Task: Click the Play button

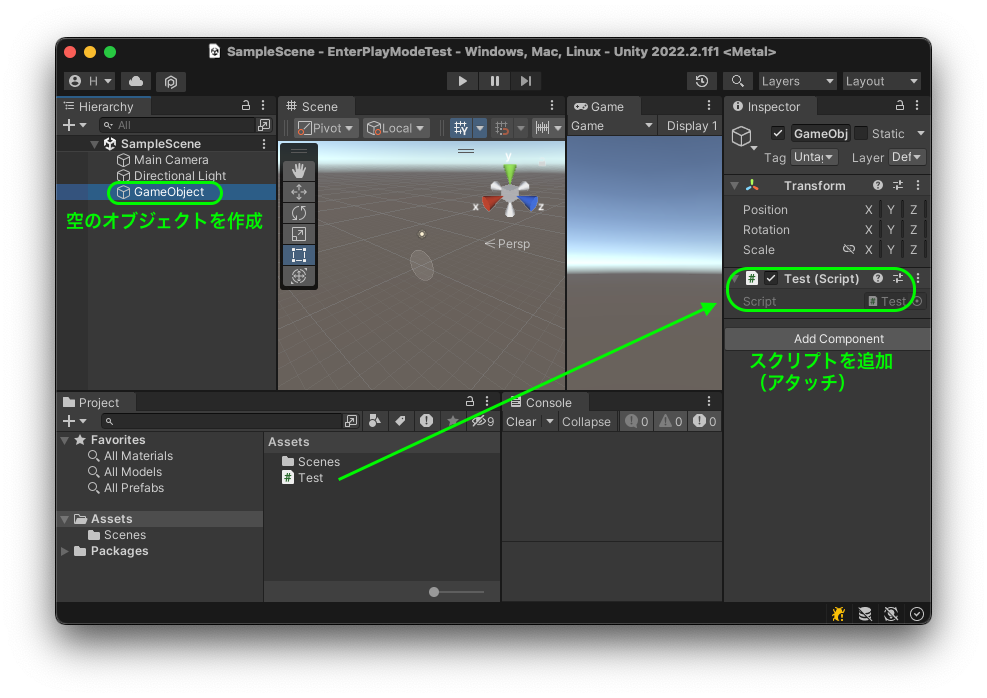Action: [462, 81]
